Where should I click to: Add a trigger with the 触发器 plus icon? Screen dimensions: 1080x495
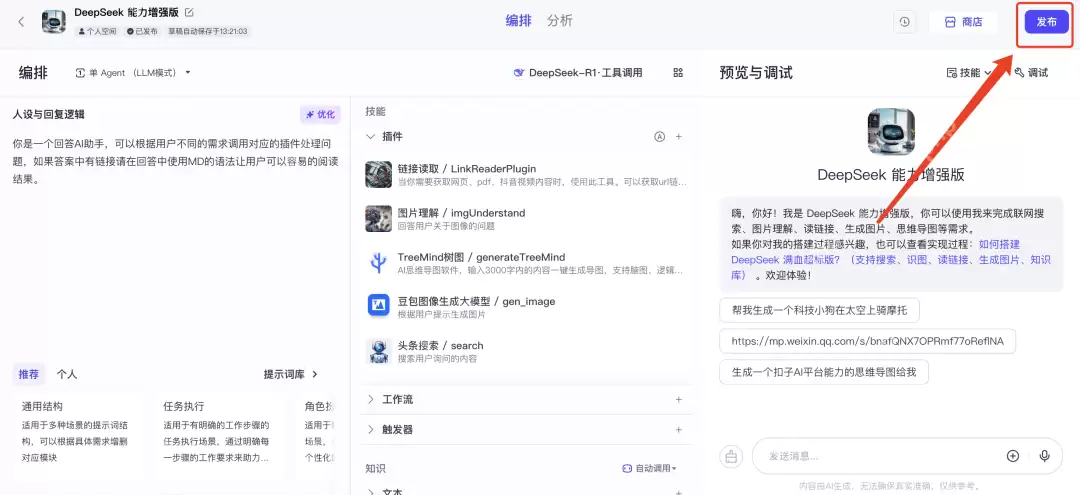[678, 430]
